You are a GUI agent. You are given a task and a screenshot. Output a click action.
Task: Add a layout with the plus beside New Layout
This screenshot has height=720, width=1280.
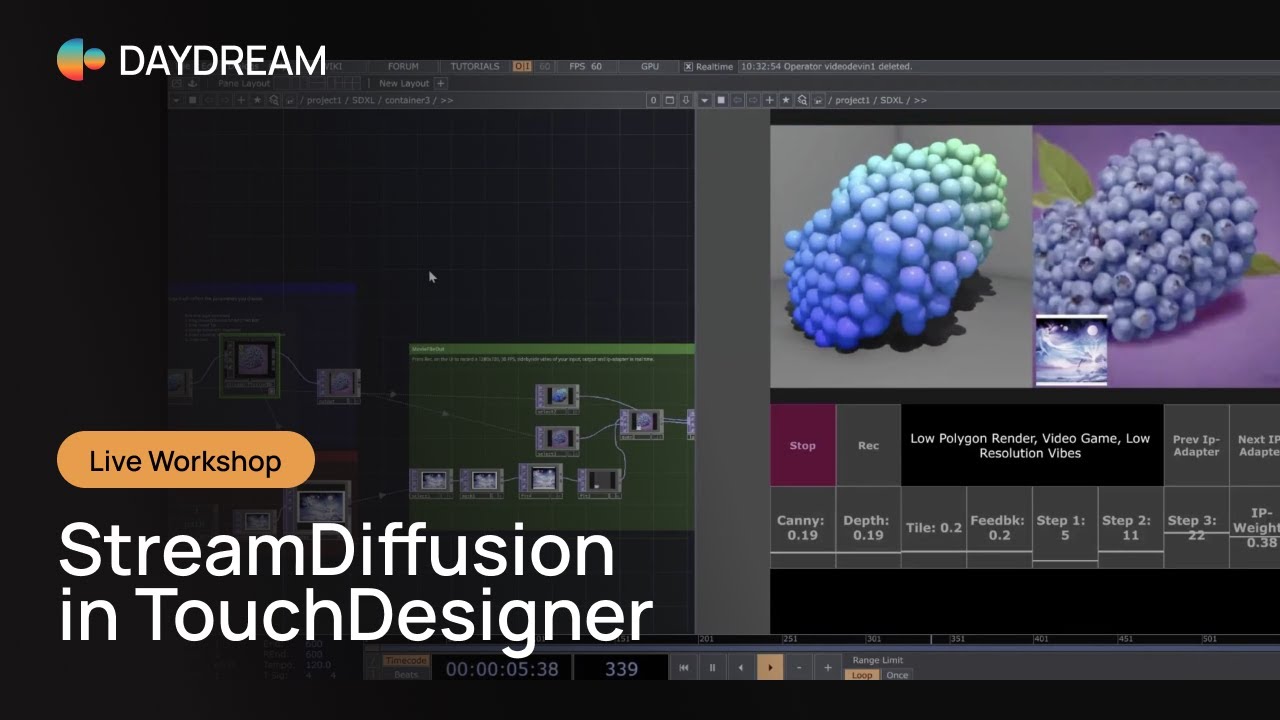click(440, 83)
